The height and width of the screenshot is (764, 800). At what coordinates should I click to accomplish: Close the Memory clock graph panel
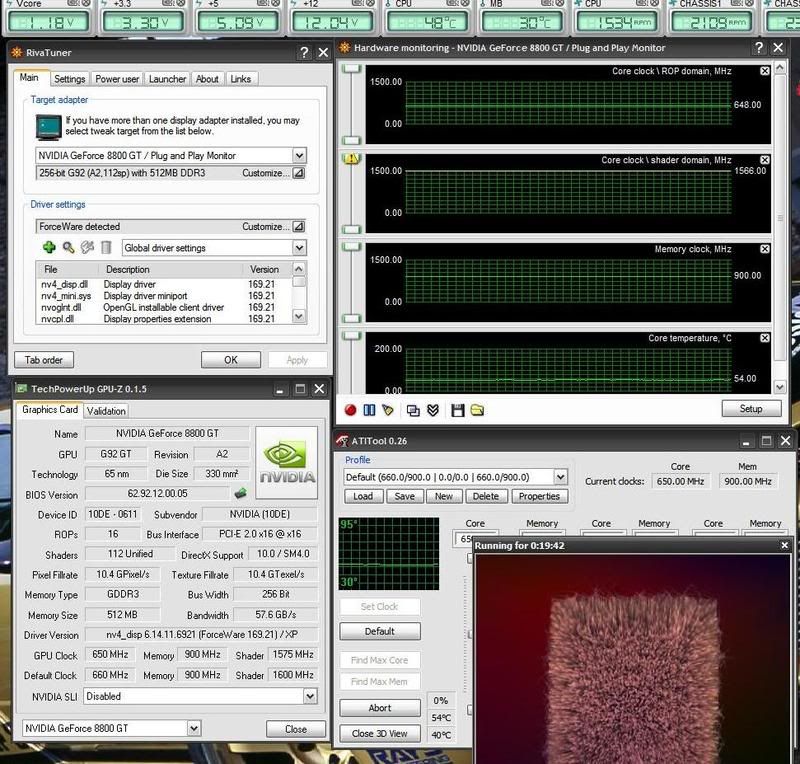click(764, 249)
